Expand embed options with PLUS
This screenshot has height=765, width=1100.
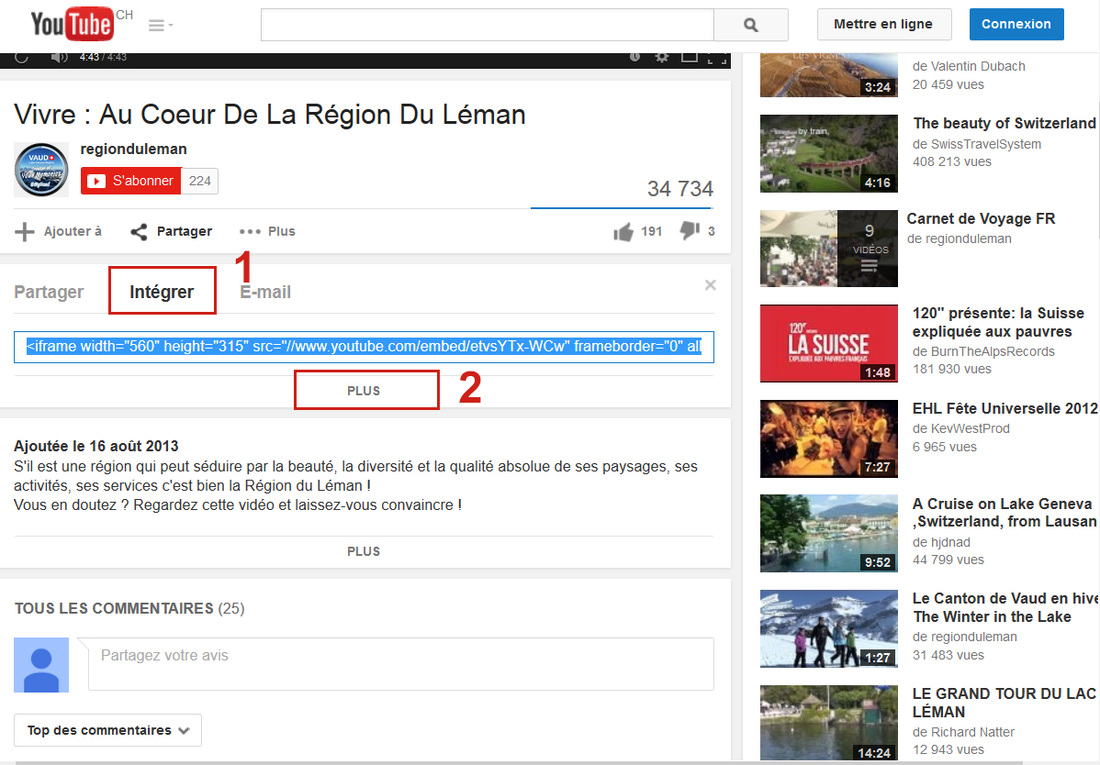tap(364, 391)
